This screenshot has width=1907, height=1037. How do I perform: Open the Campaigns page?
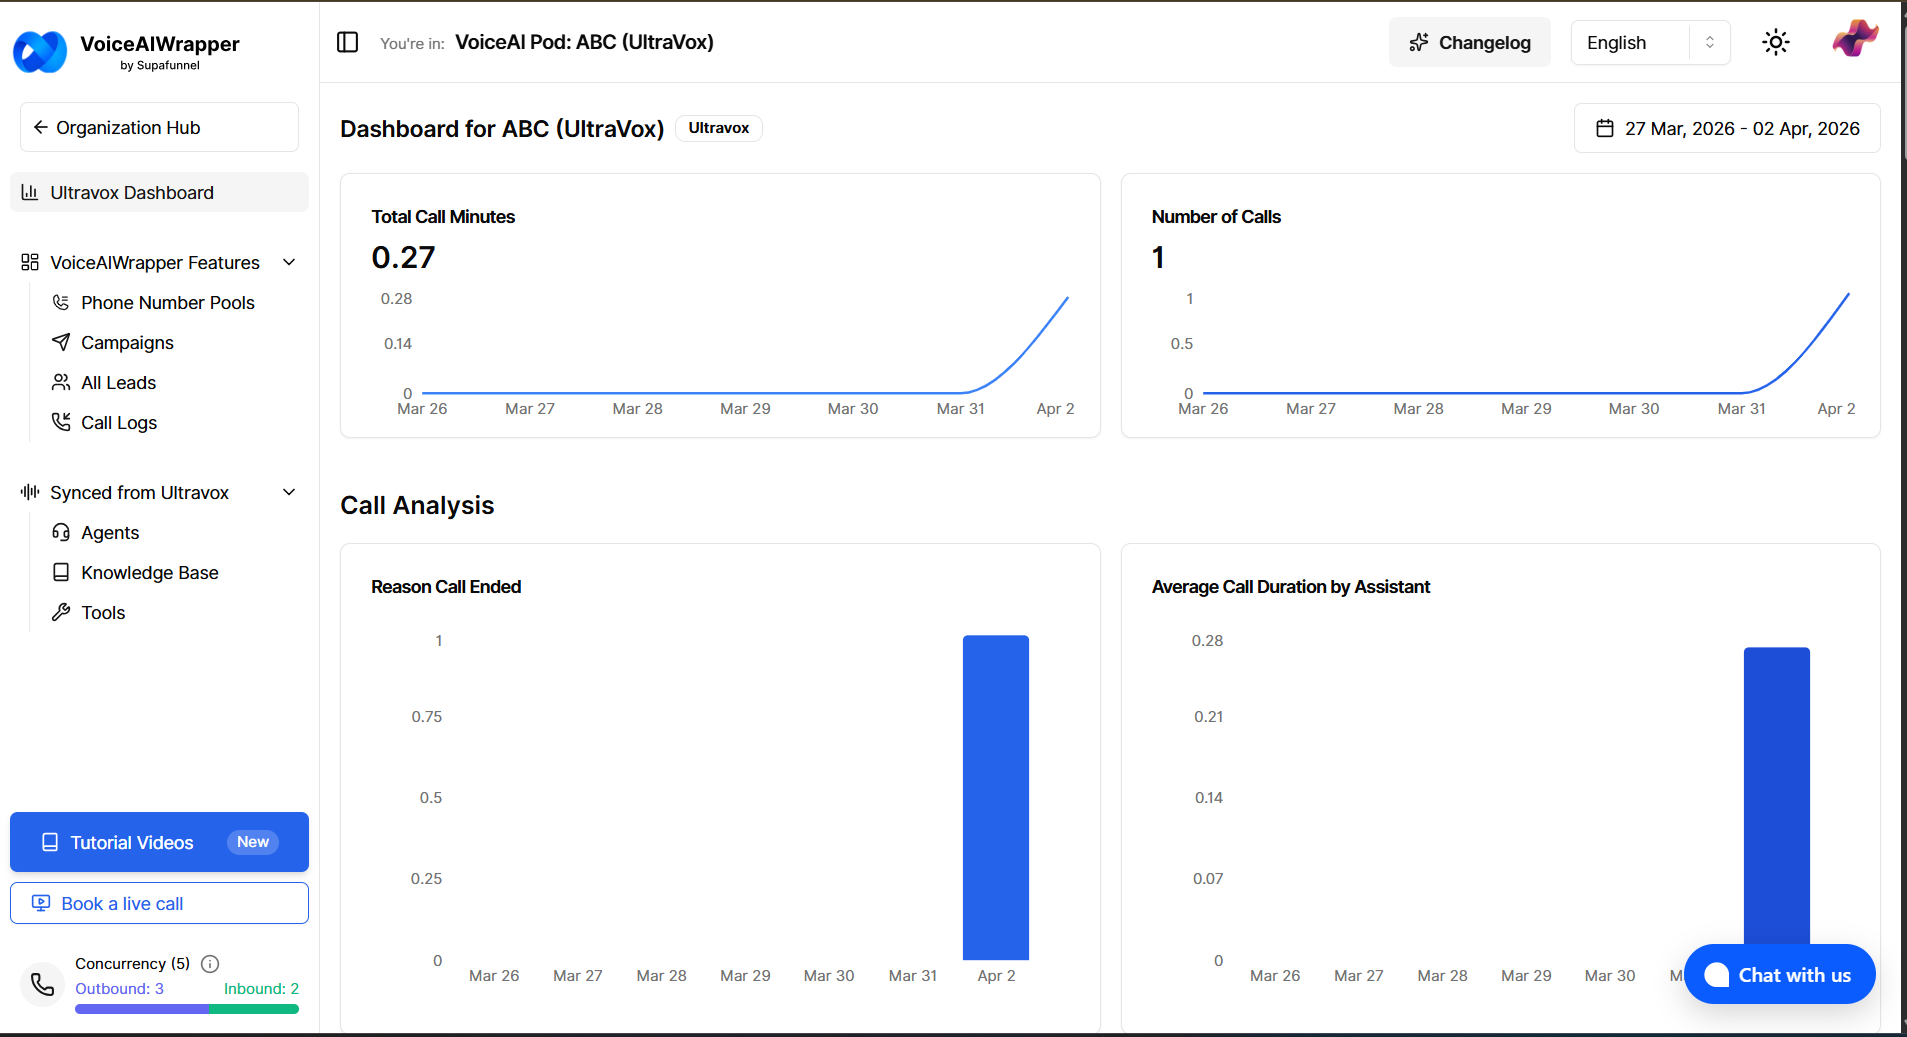[x=127, y=343]
